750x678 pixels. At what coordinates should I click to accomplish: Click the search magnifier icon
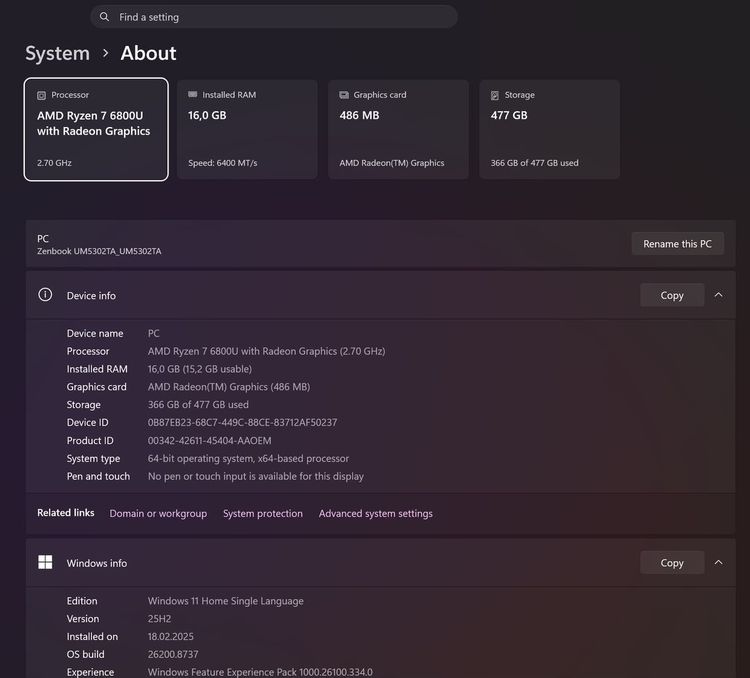pyautogui.click(x=104, y=17)
